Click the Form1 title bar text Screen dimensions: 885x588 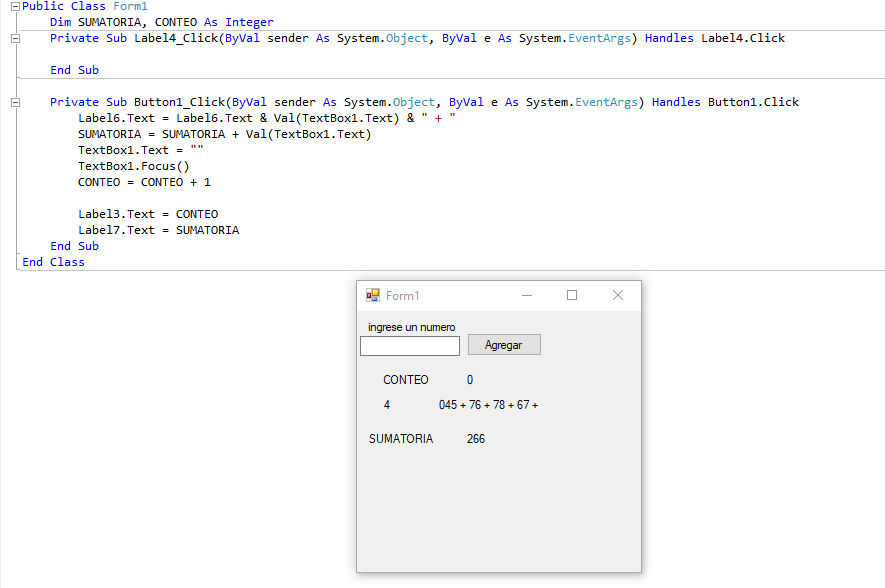pyautogui.click(x=402, y=296)
